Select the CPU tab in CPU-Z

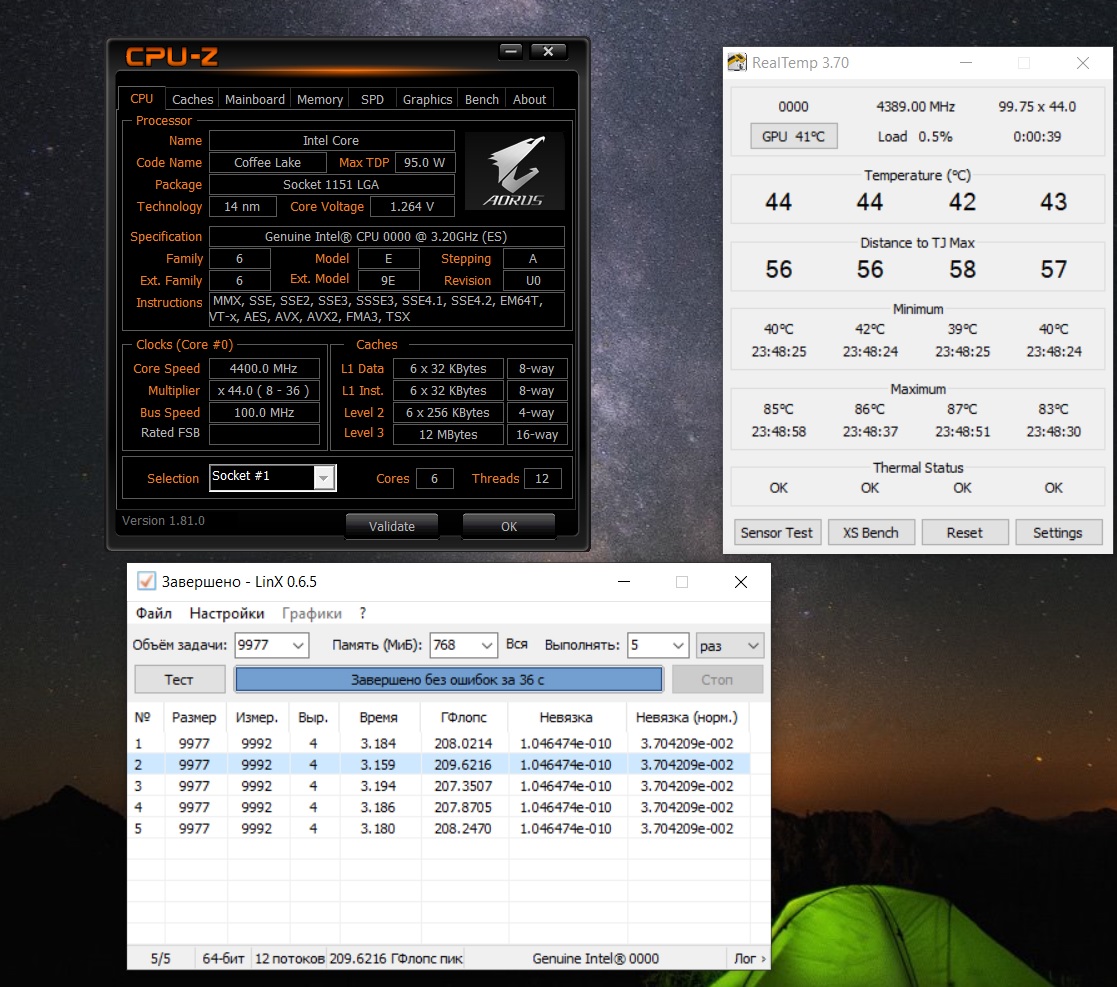point(142,99)
